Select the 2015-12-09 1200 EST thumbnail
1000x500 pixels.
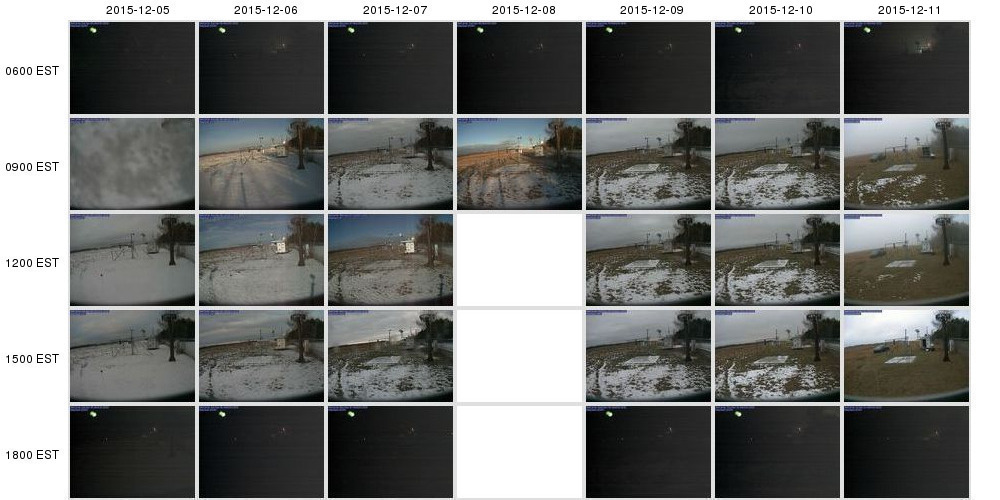(648, 260)
